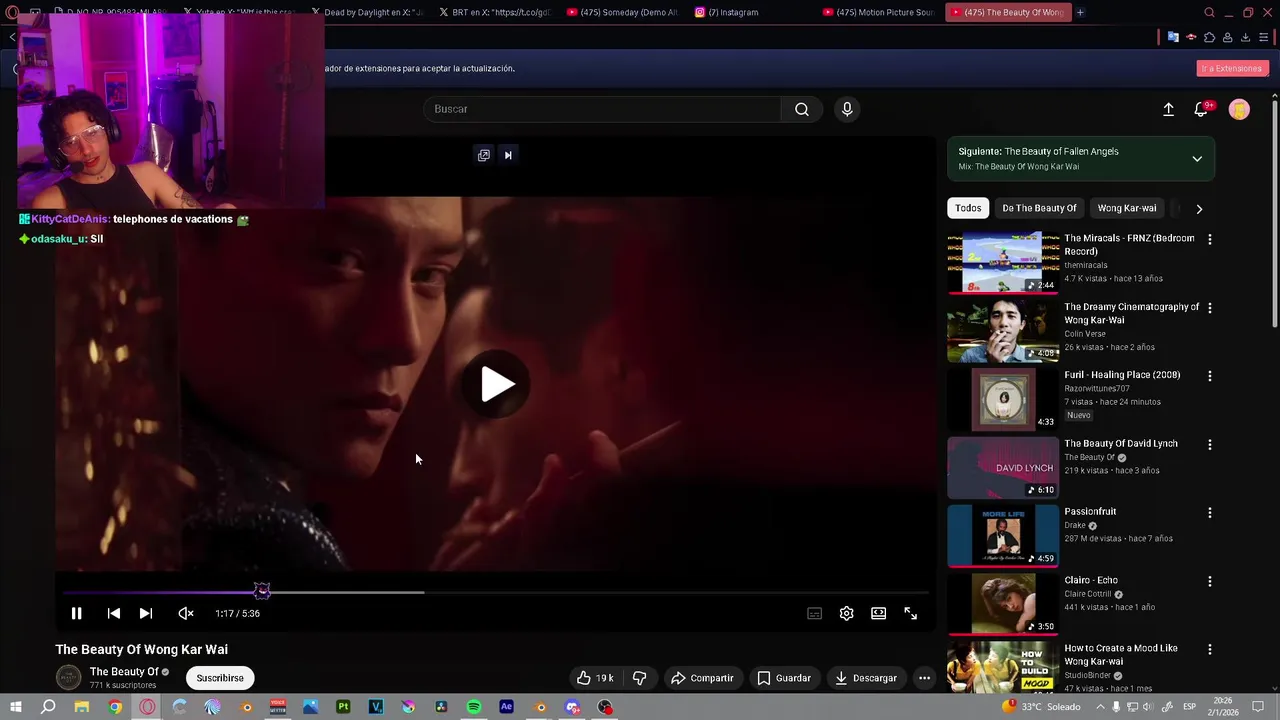The image size is (1280, 720).
Task: Open the browser main menu icon
Action: tap(1264, 37)
